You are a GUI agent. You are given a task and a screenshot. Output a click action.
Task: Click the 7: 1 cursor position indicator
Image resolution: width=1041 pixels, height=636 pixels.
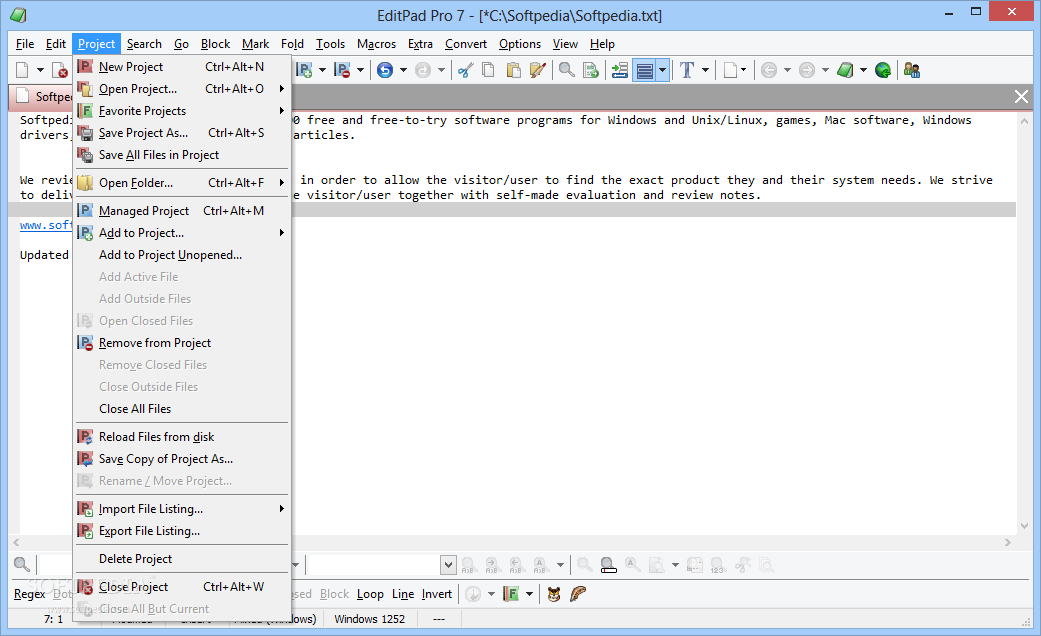coord(53,619)
